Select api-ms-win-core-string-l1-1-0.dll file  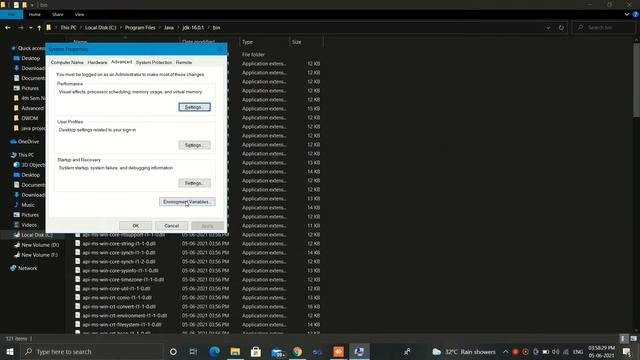[119, 244]
